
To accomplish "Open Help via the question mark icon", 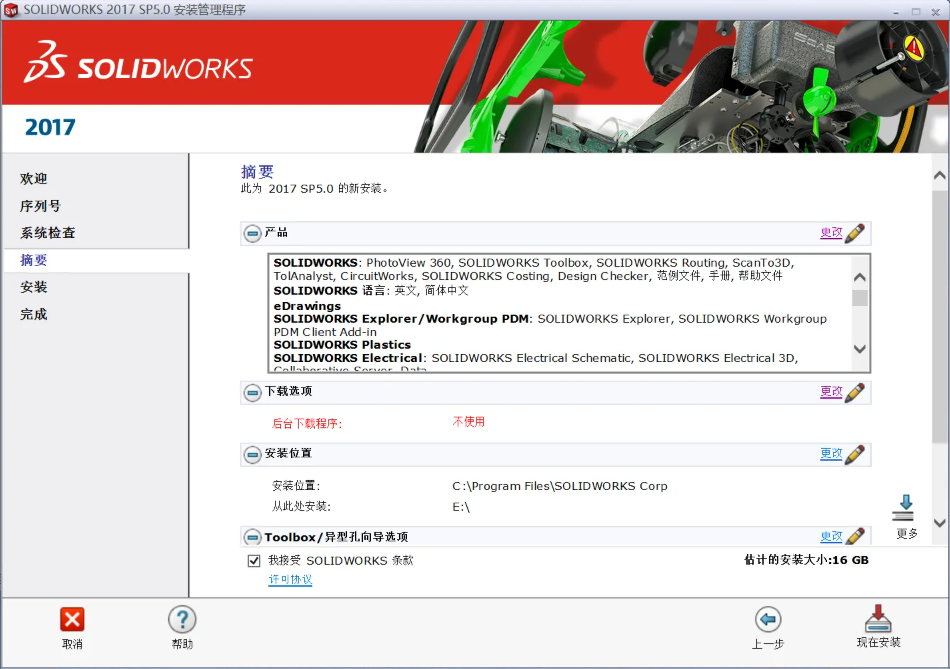I will point(182,619).
